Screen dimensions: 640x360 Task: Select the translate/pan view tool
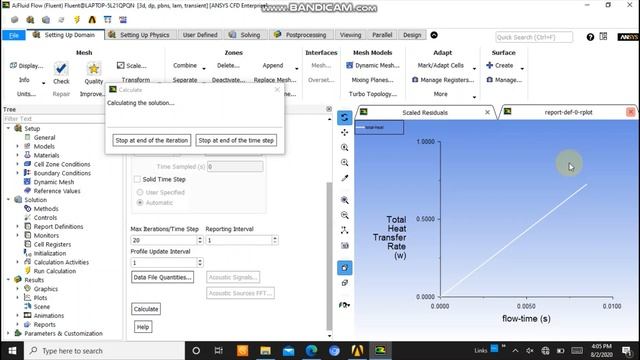pos(344,132)
